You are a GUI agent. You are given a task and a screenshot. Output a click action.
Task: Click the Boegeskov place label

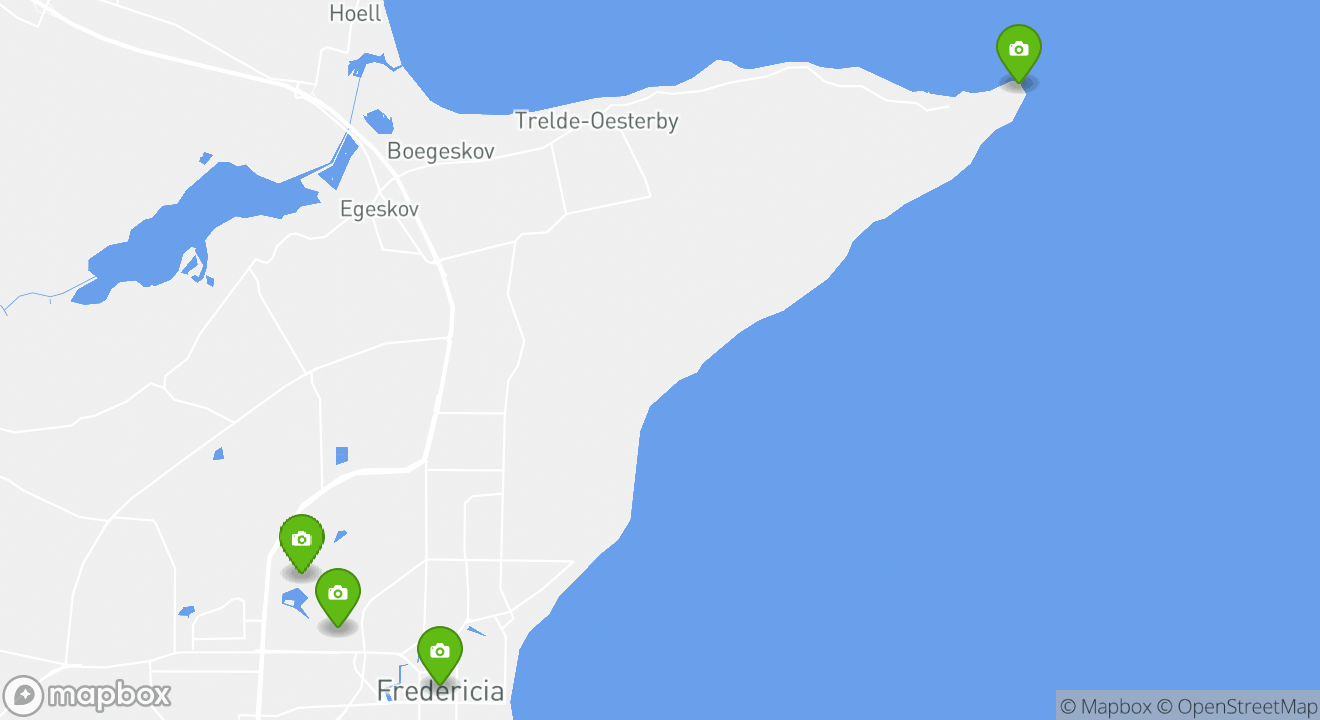tap(441, 151)
